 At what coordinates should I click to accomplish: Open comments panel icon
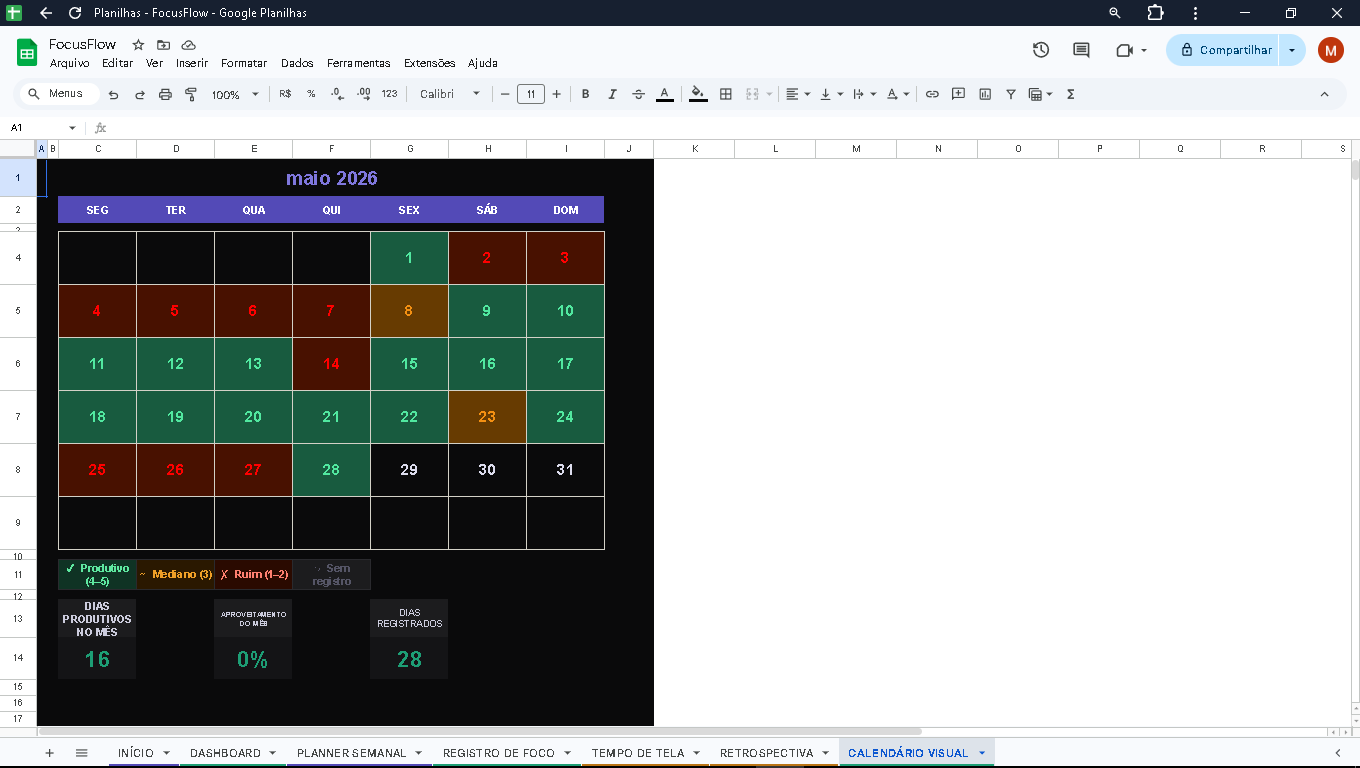tap(1081, 50)
